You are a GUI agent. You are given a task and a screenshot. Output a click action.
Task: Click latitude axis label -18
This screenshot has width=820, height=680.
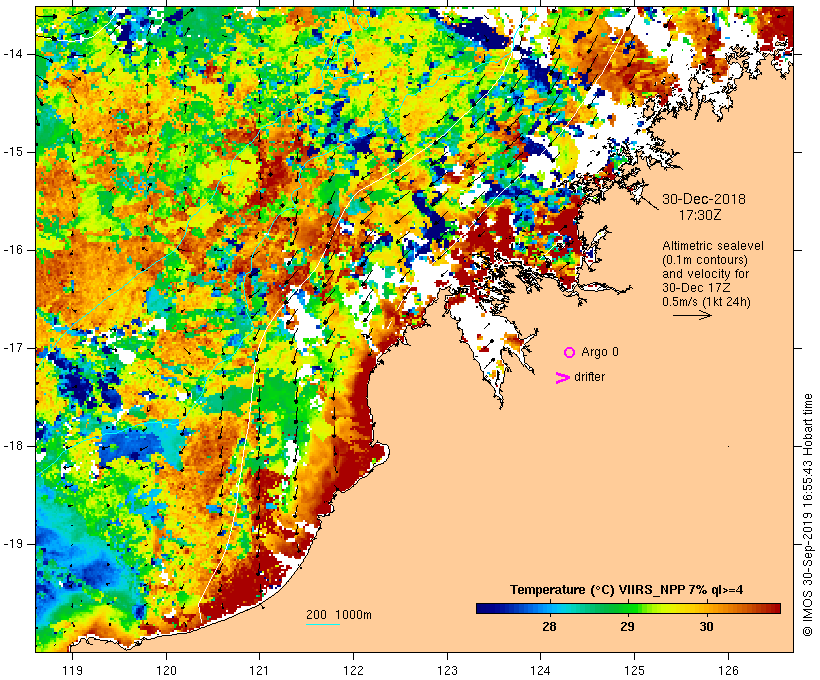click(13, 446)
